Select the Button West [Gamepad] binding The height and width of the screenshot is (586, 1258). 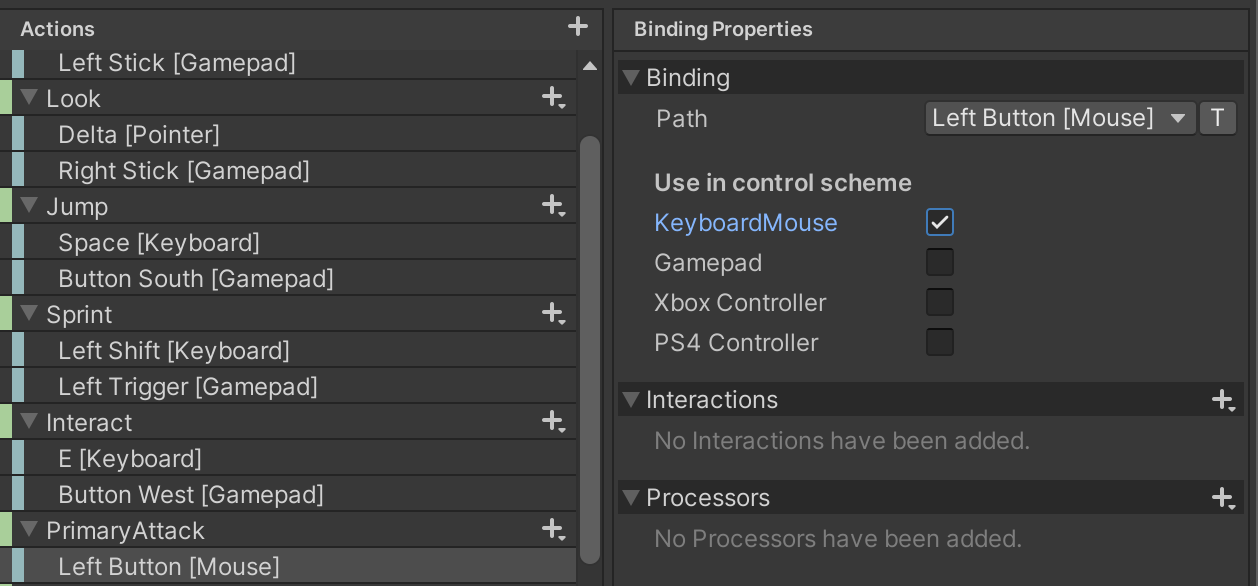[x=191, y=495]
